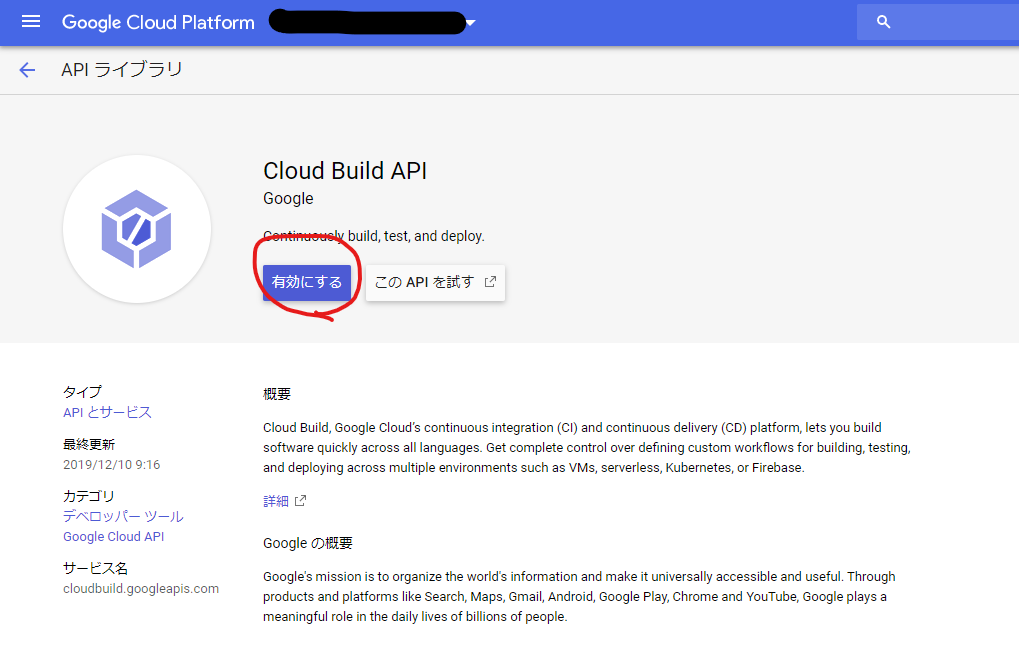Click the 有効にする enable button
The width and height of the screenshot is (1019, 657).
click(x=307, y=282)
